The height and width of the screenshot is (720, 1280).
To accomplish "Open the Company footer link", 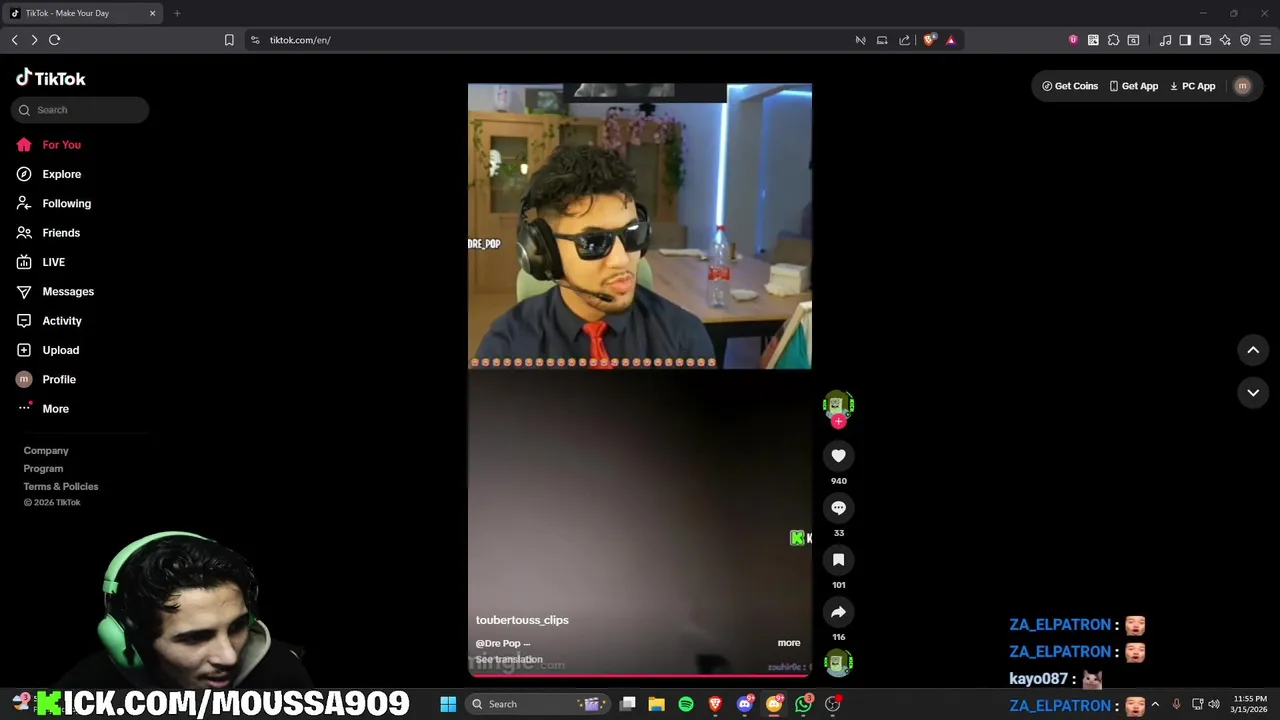I will [x=46, y=451].
